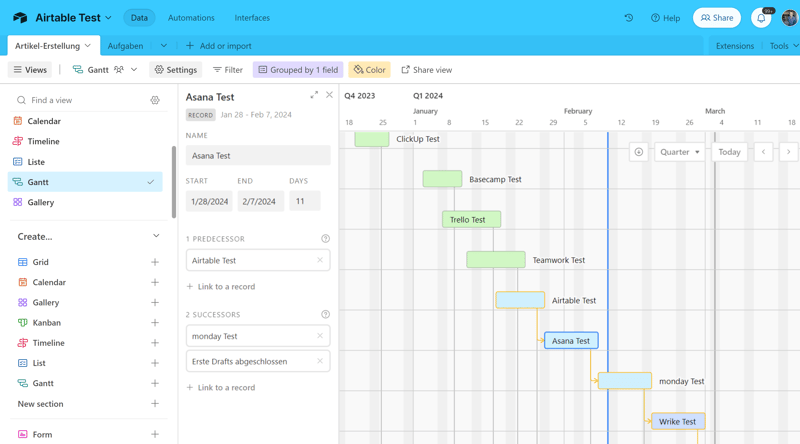The image size is (800, 444).
Task: Open the Artikel-Erstellung table dropdown
Action: click(x=88, y=46)
